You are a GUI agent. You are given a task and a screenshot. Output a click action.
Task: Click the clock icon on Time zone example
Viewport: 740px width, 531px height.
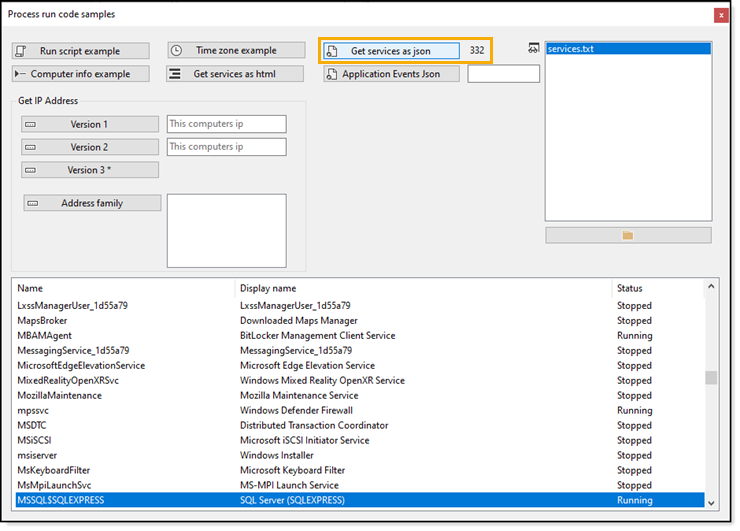tap(177, 51)
